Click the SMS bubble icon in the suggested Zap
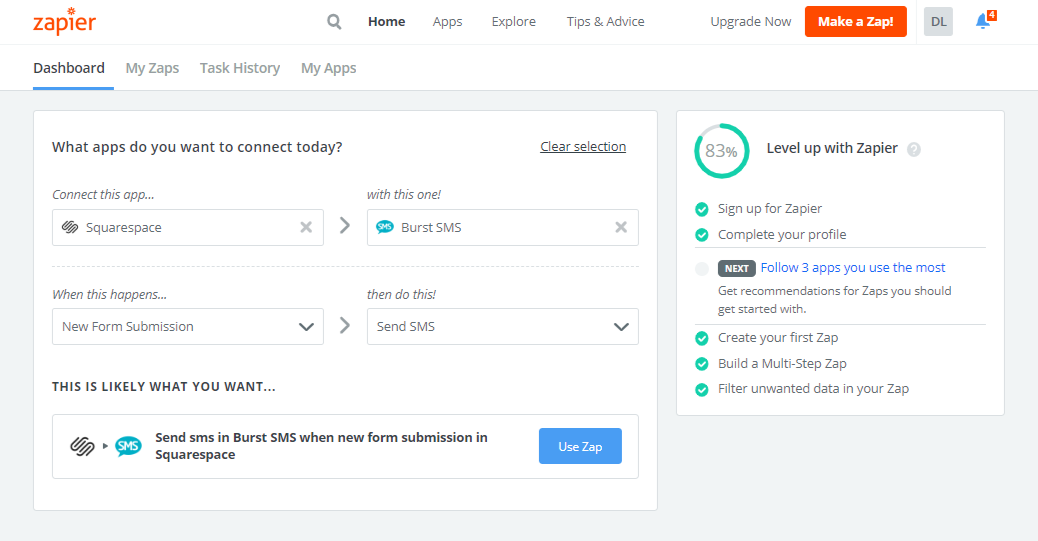The image size is (1038, 541). [x=128, y=446]
